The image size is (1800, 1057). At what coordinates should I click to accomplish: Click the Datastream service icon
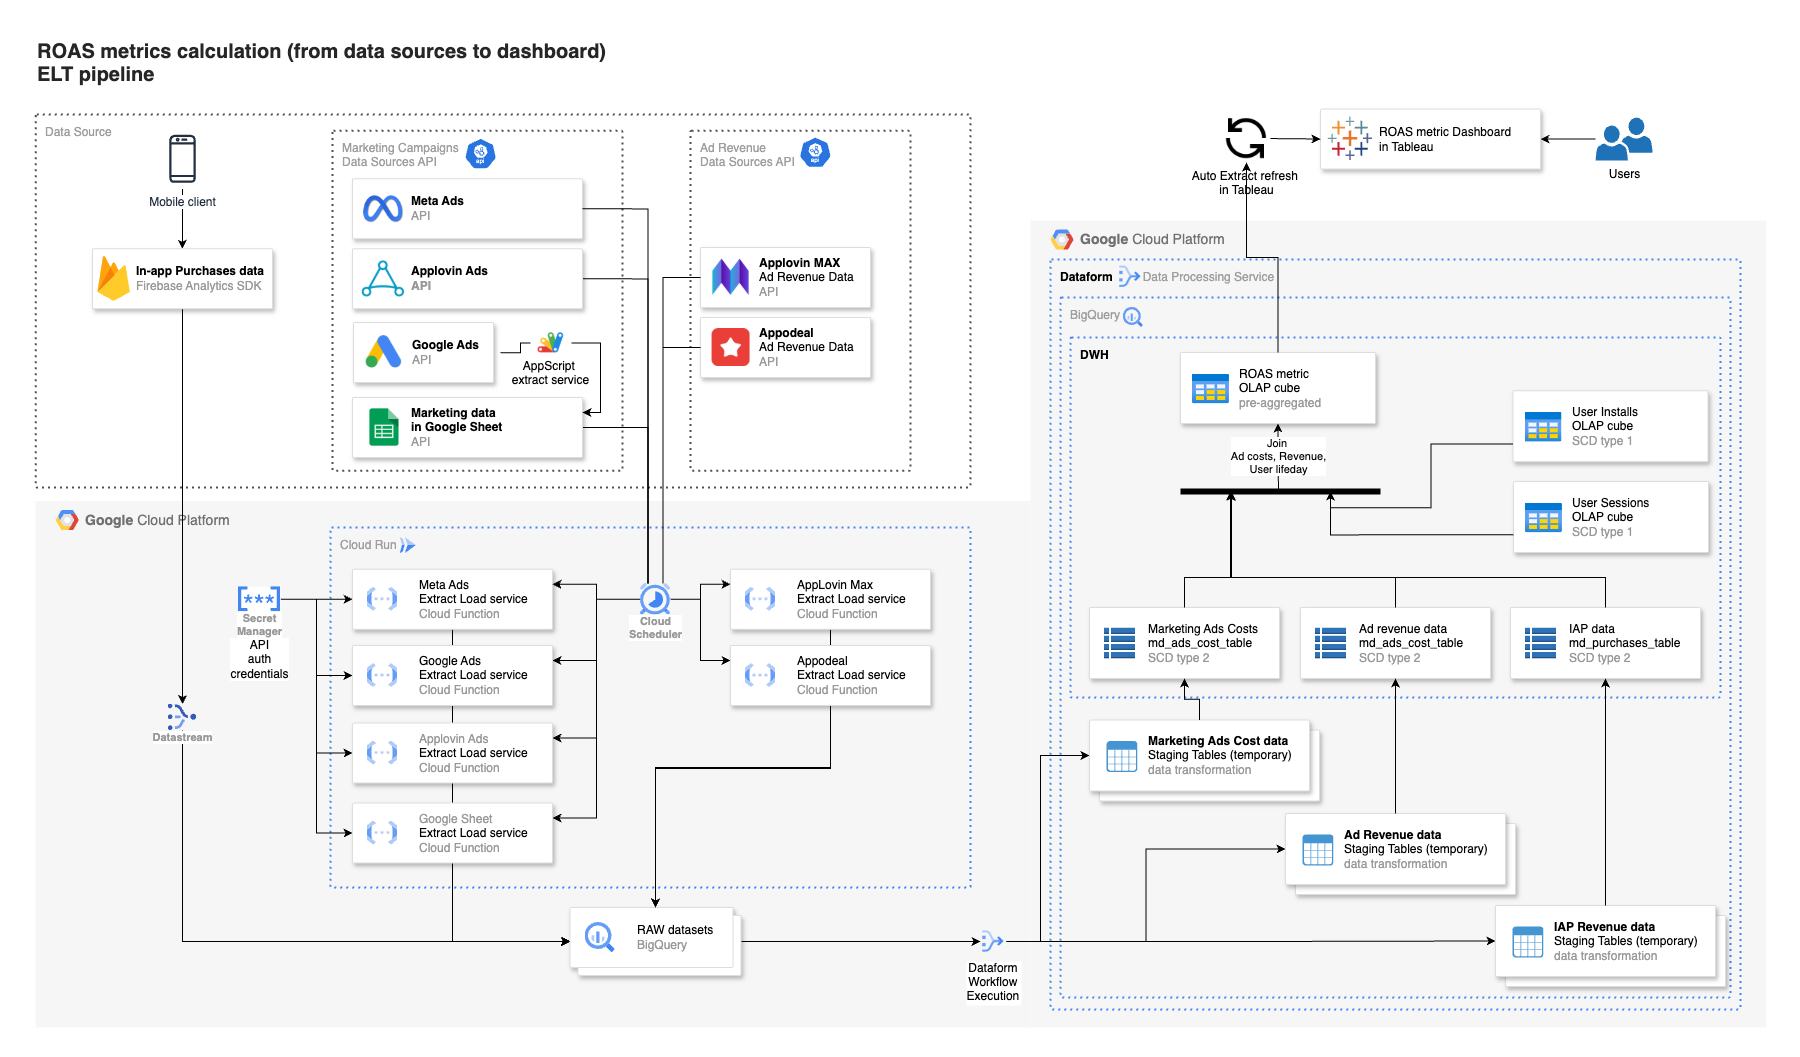click(181, 716)
